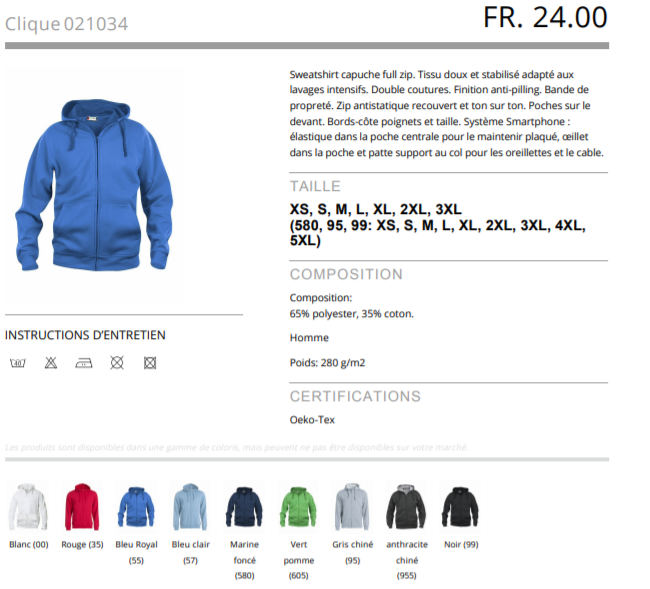Click the 40° wash care icon
Screen dimensions: 650x589
18,363
